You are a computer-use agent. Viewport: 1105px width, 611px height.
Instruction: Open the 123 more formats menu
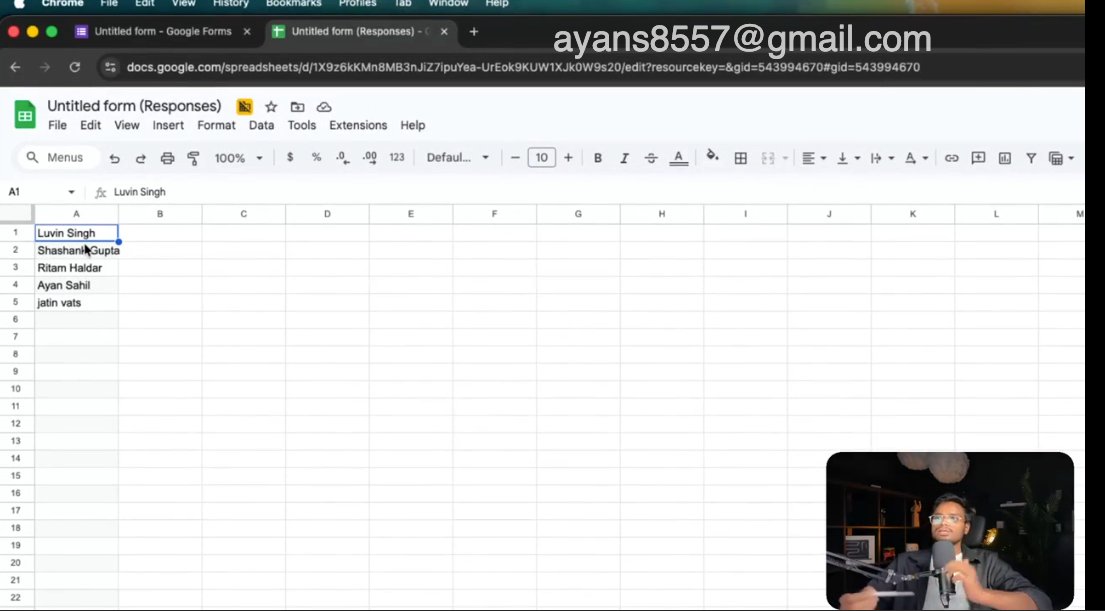tap(397, 158)
